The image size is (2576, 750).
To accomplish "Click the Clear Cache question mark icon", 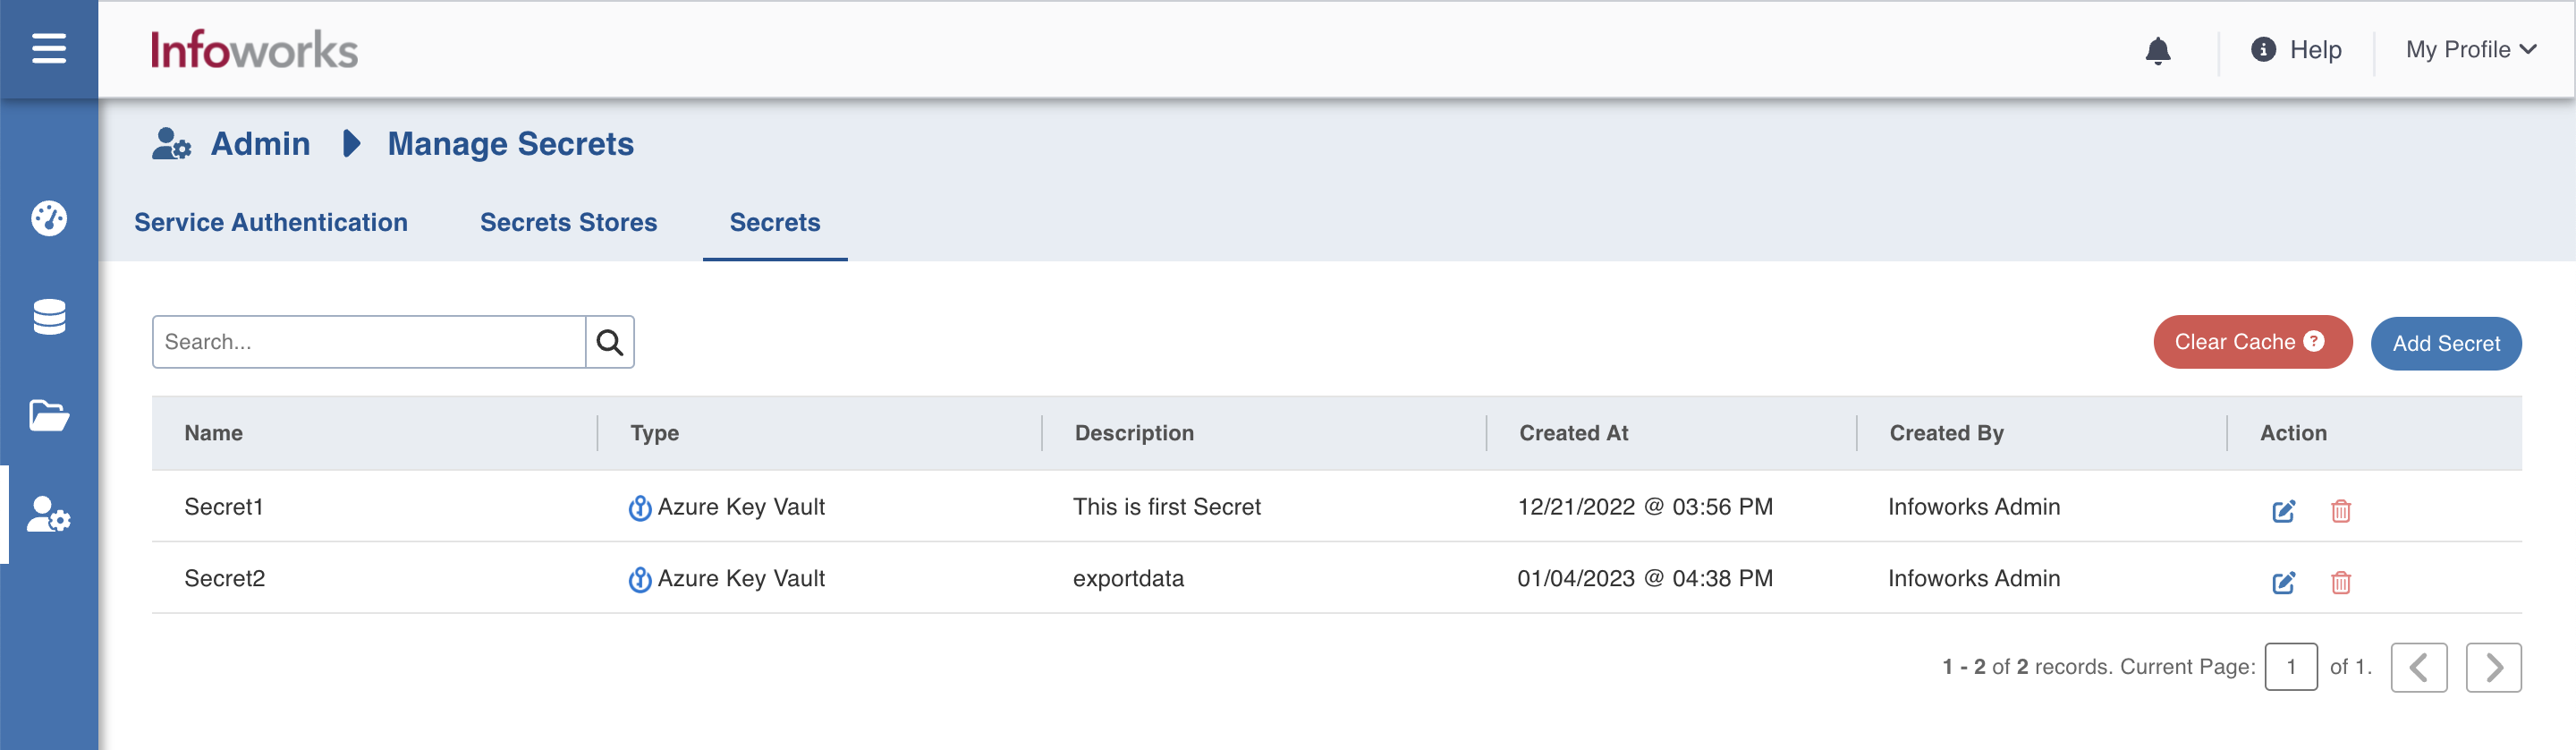I will [x=2314, y=341].
